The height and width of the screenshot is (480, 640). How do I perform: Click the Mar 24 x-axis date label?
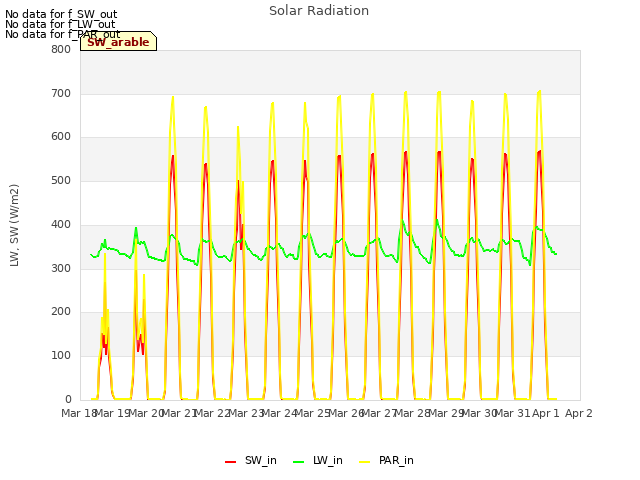tap(279, 413)
